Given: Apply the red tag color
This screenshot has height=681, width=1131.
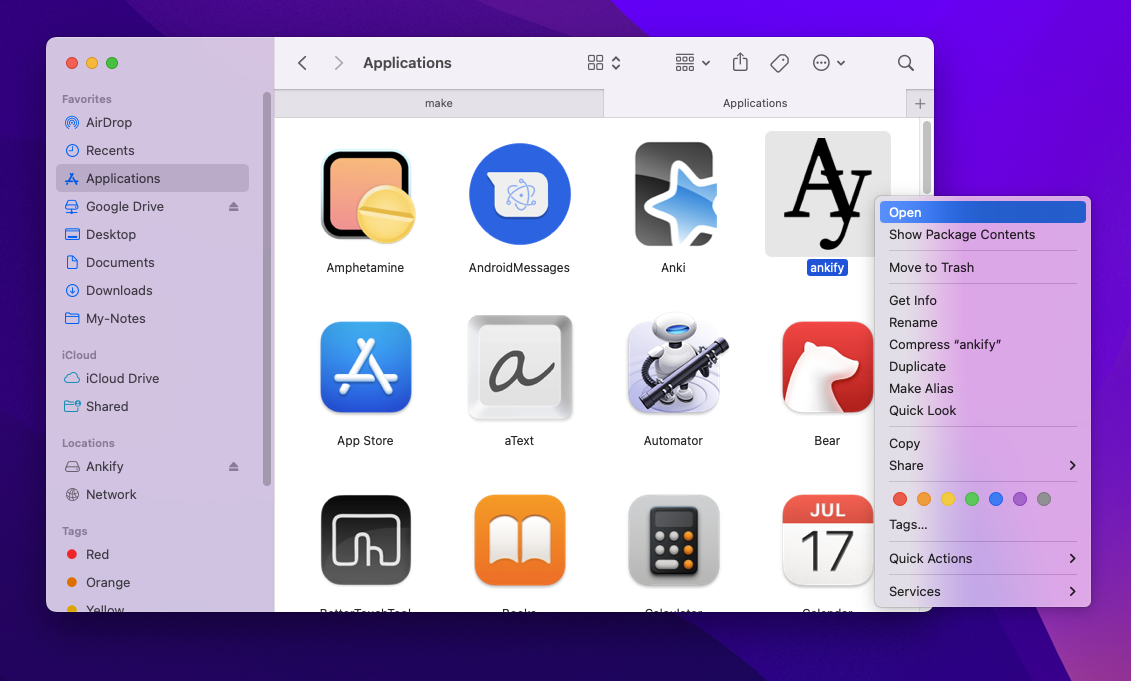Looking at the screenshot, I should point(899,499).
